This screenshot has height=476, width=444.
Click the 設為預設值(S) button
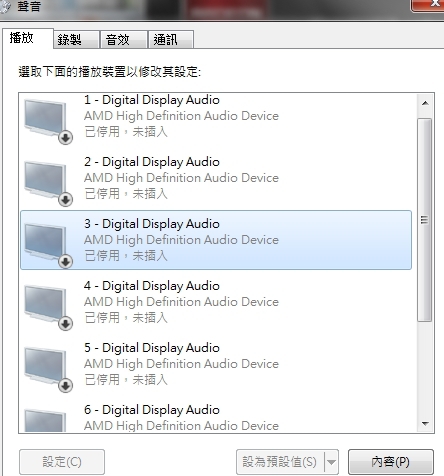pos(280,462)
